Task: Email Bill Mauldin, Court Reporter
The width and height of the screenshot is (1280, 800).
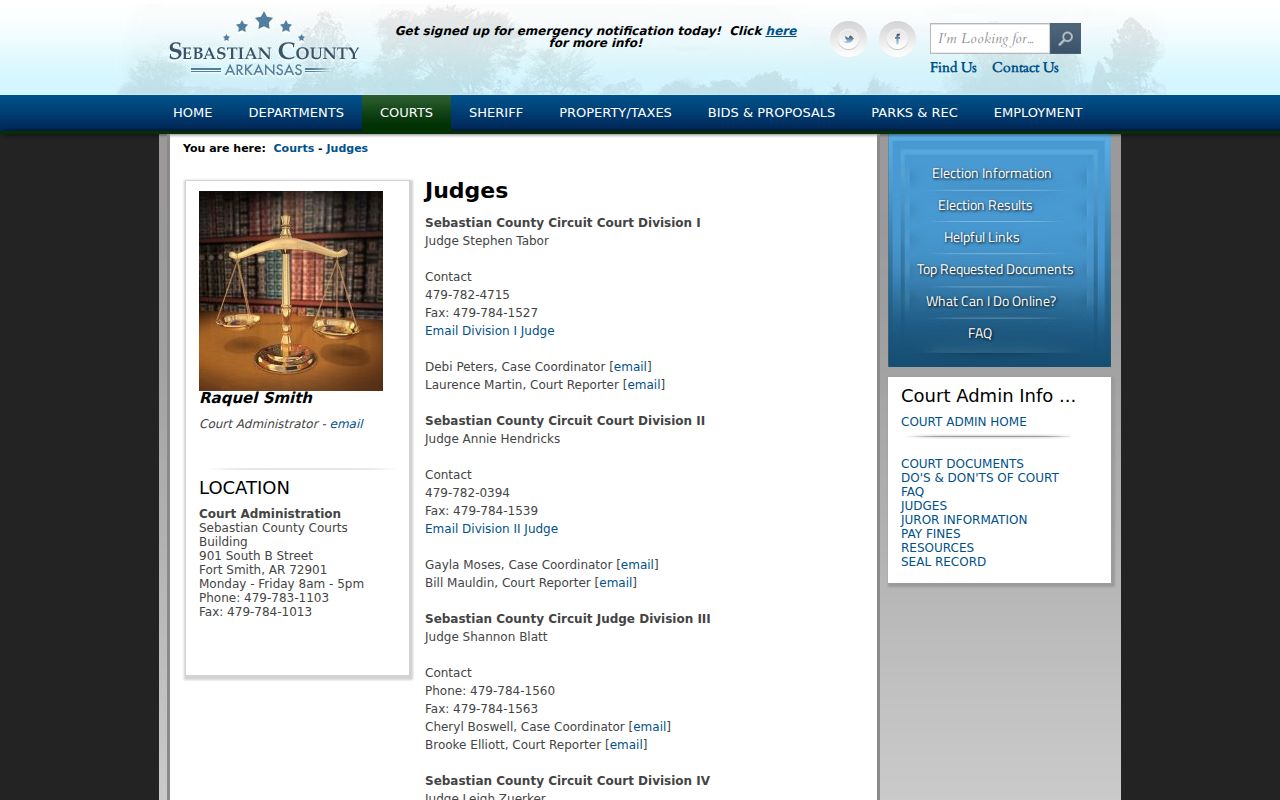Action: pos(616,583)
